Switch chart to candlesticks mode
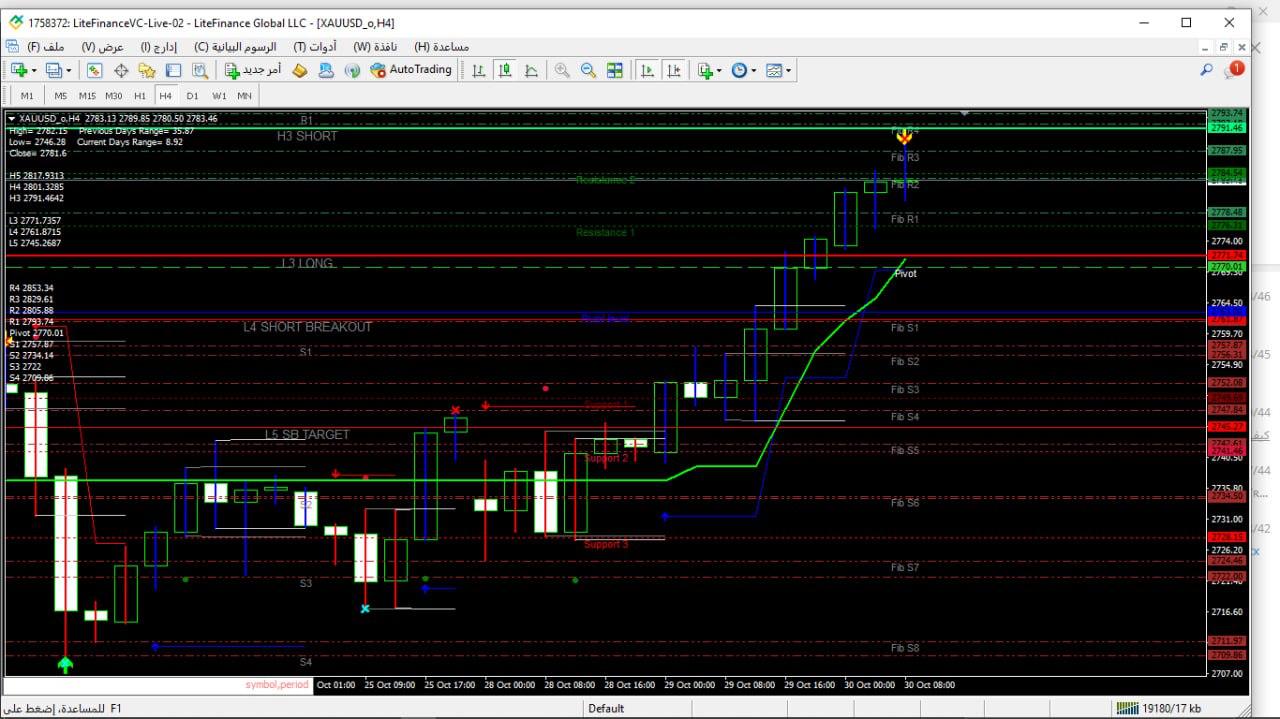 pos(505,70)
